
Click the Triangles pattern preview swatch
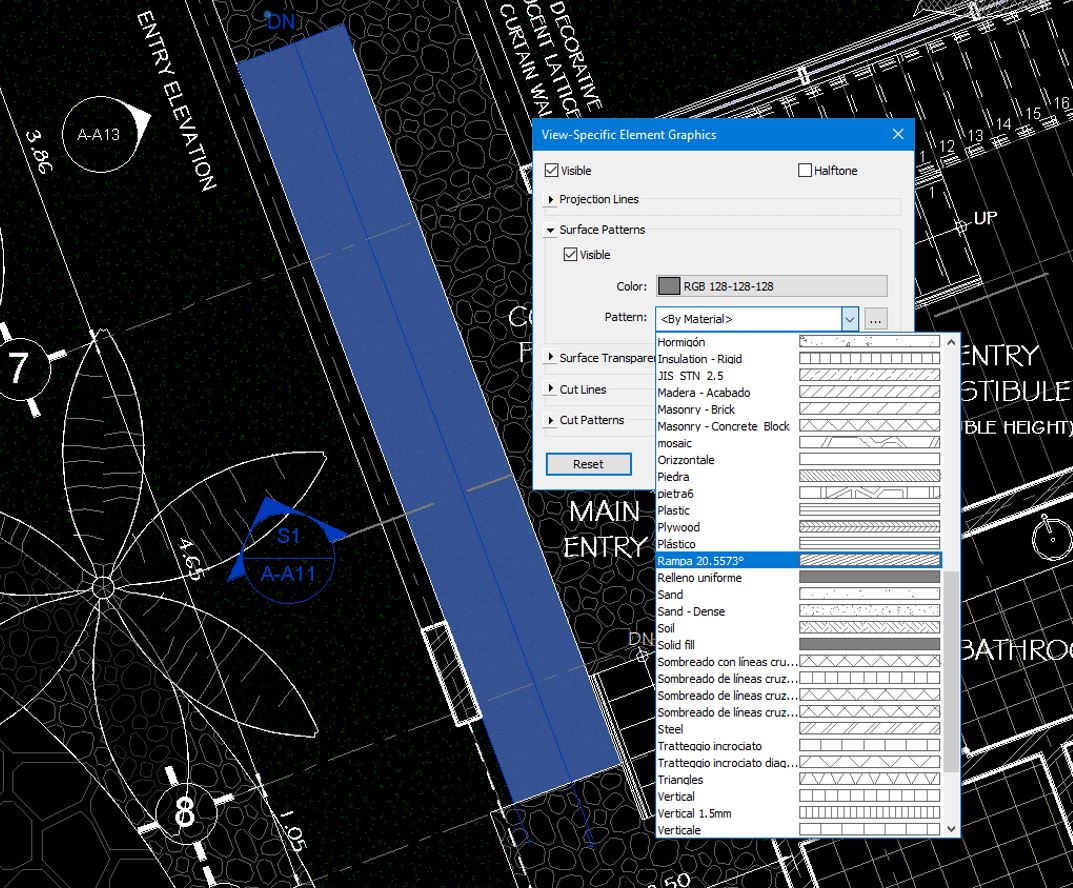click(x=868, y=779)
